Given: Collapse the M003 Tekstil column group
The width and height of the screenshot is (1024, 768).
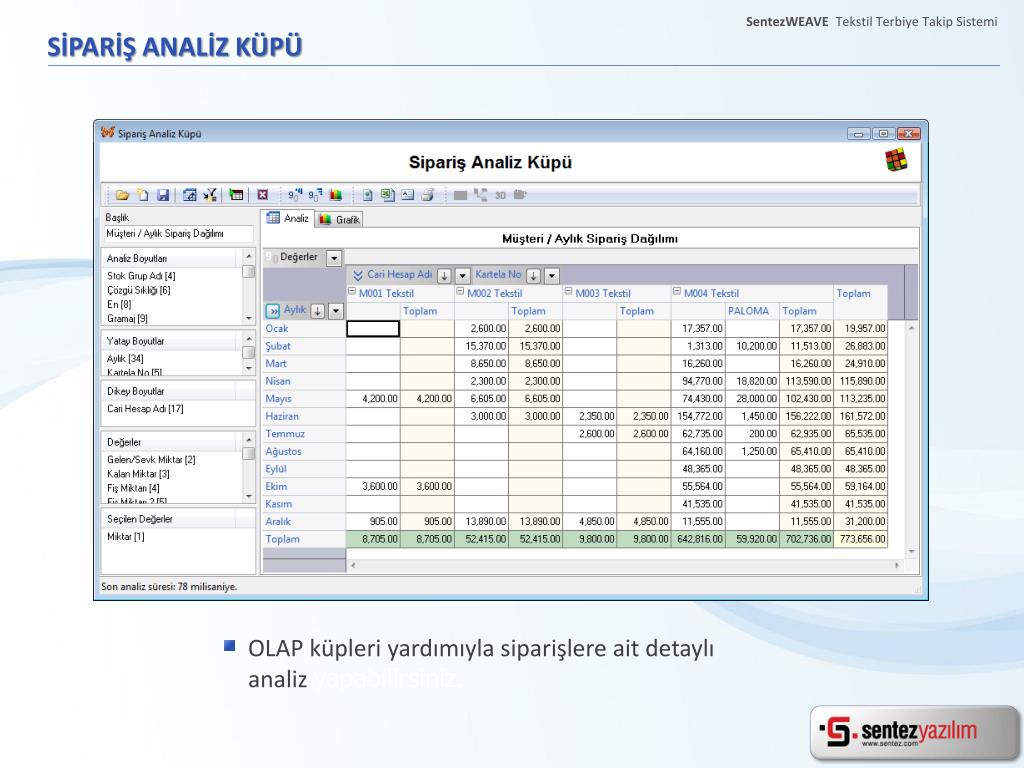Looking at the screenshot, I should pos(568,291).
